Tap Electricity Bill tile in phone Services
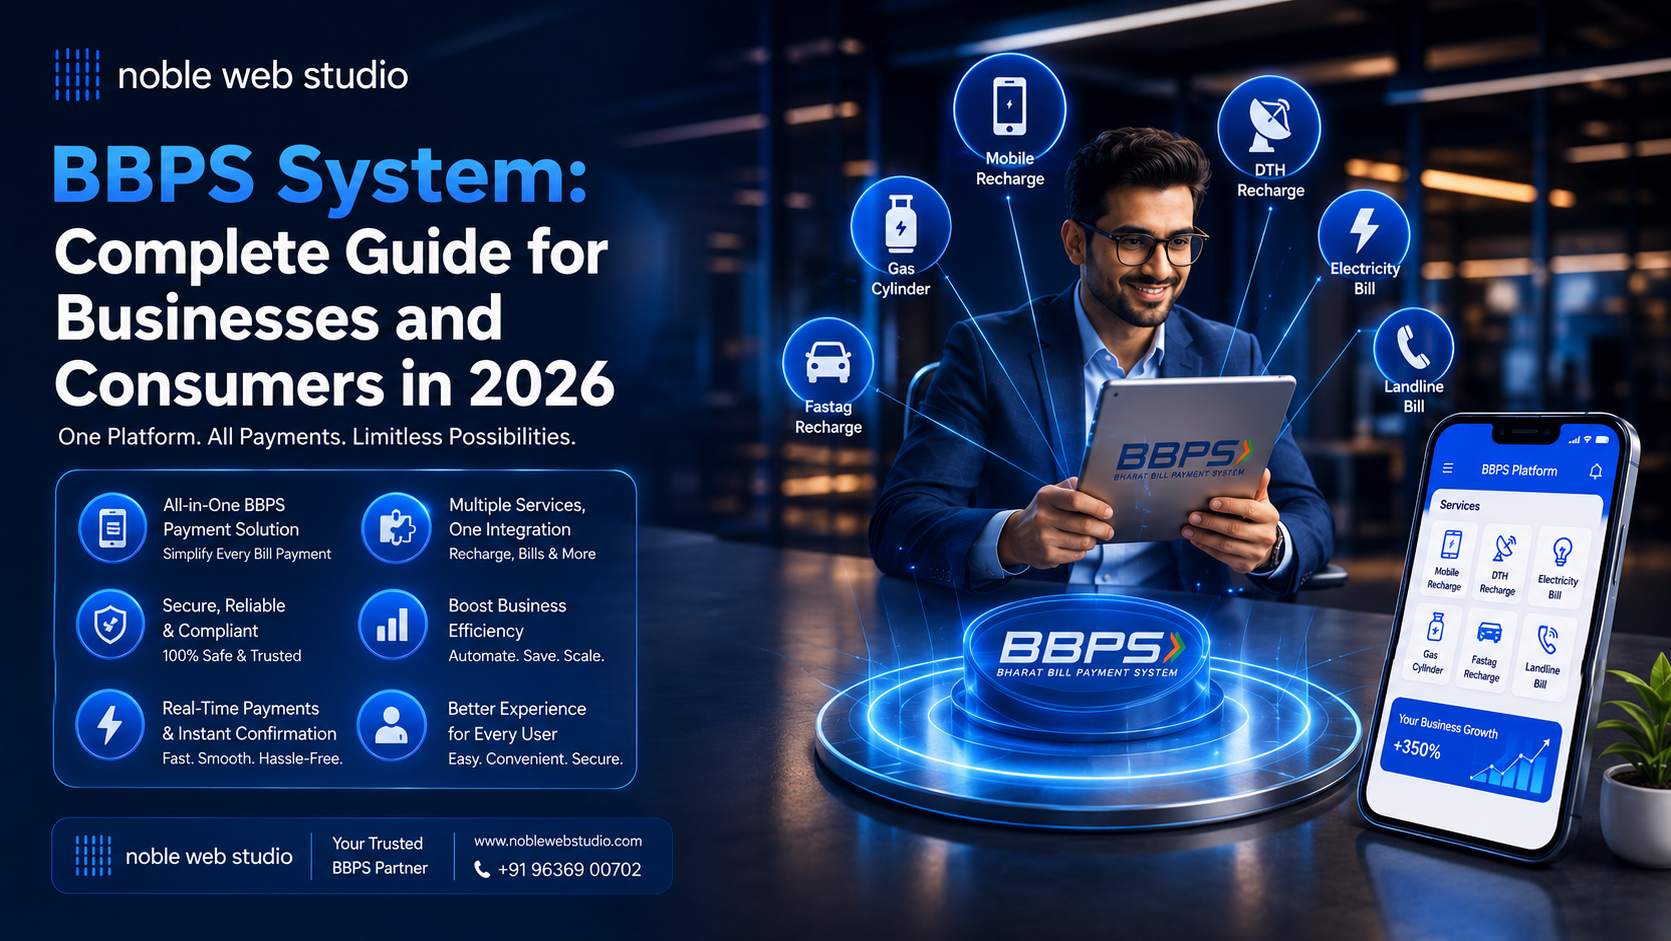Screen dimensions: 1671x941 coord(1558,568)
